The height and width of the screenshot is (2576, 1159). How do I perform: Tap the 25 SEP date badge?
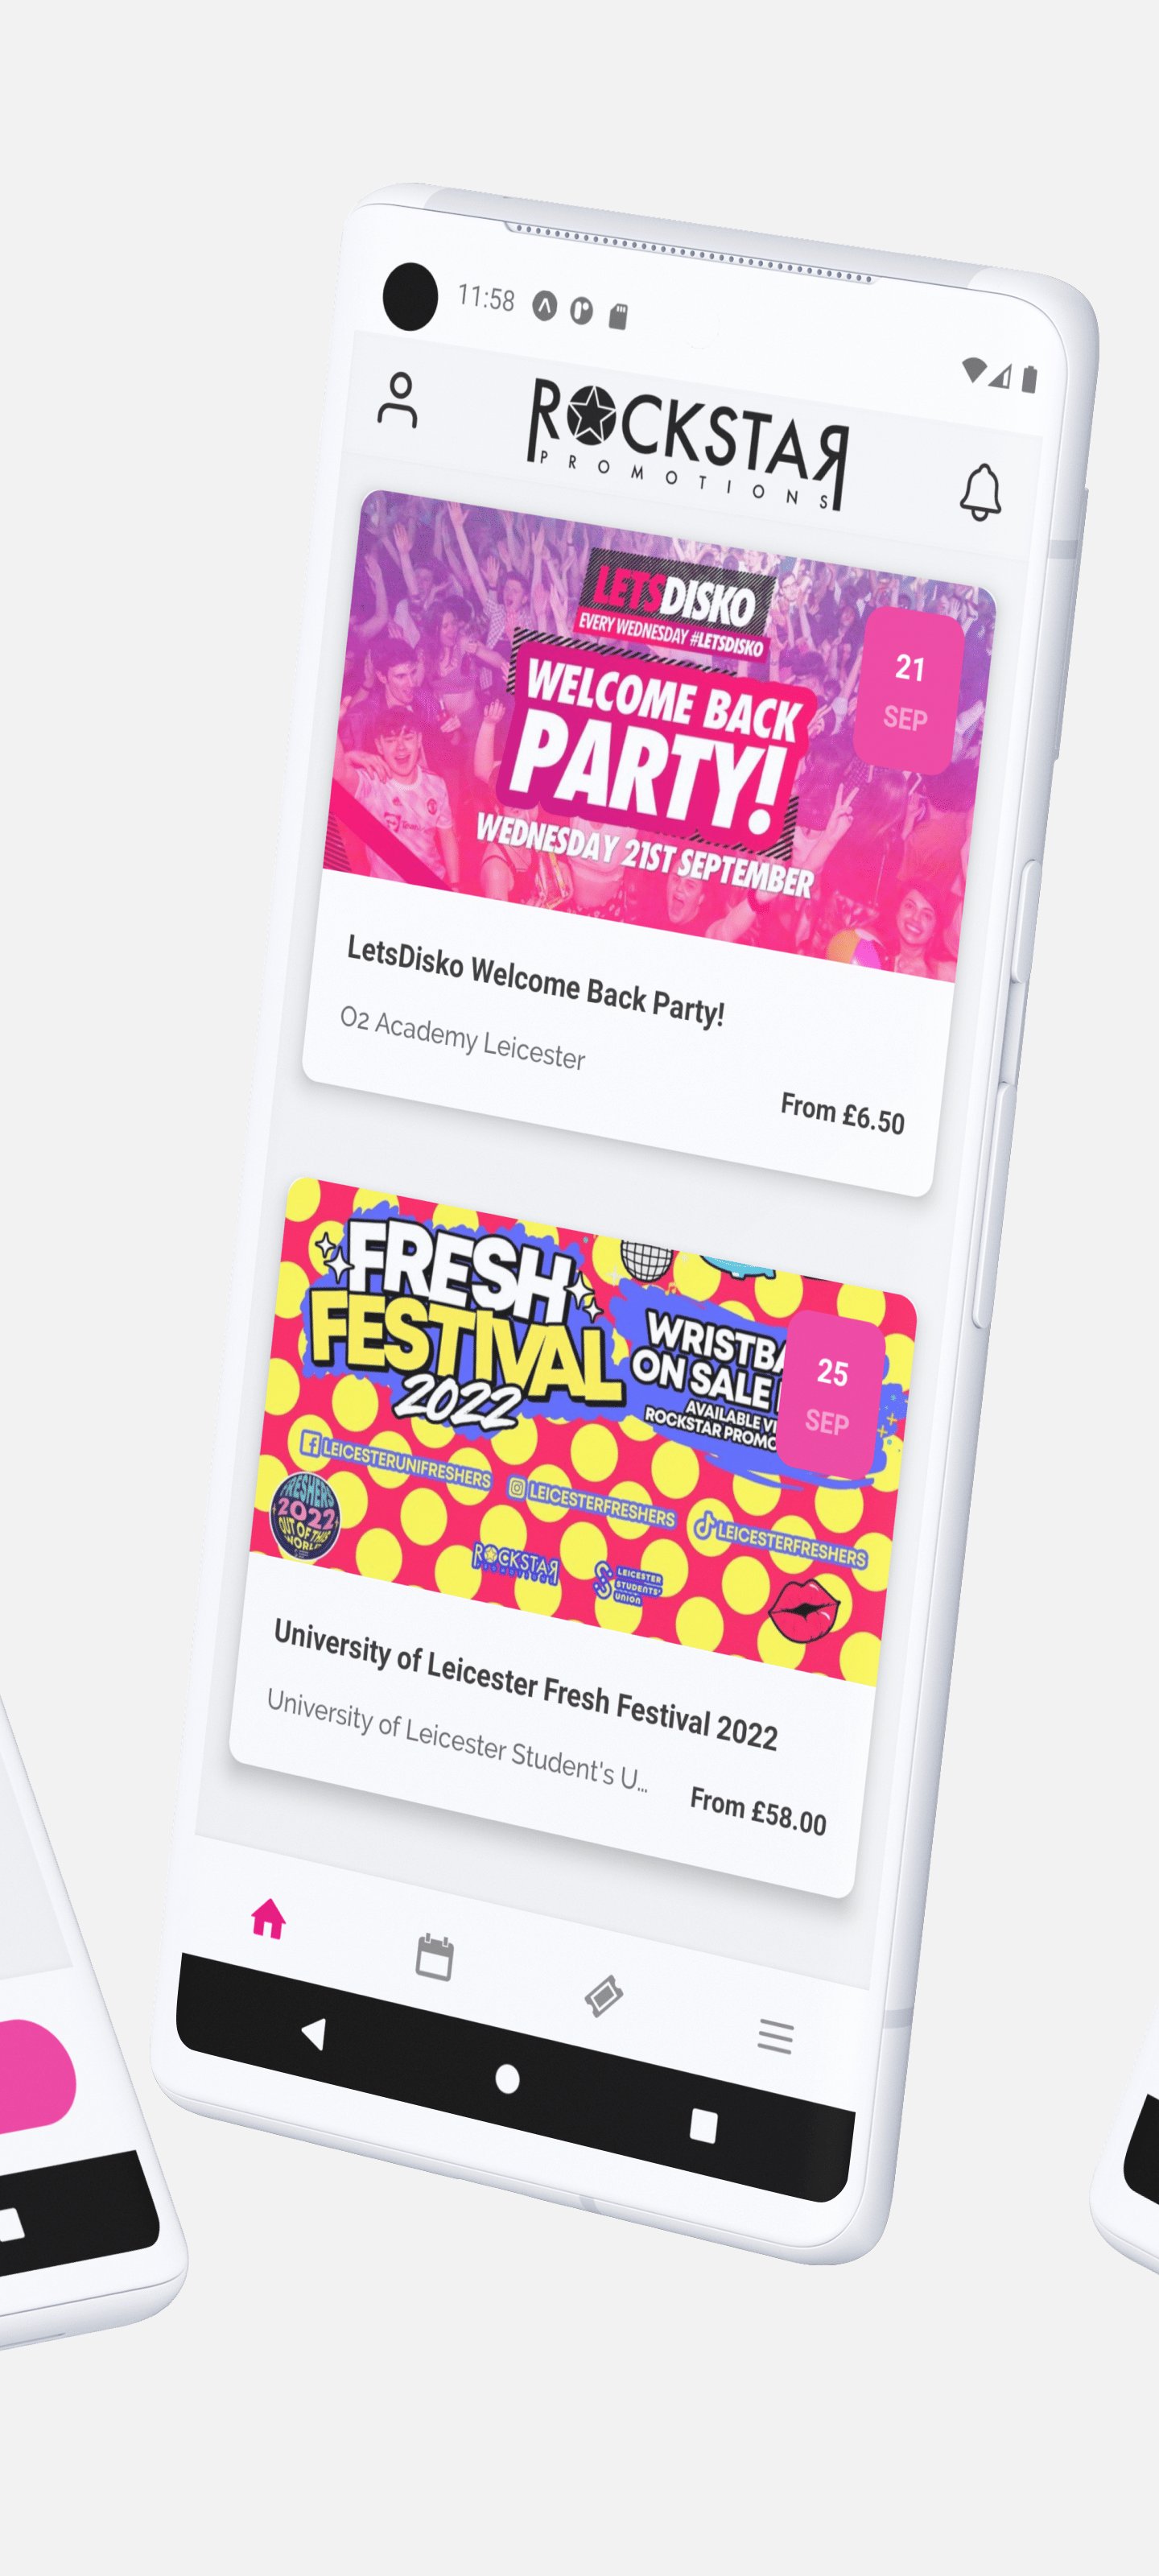tap(830, 1396)
